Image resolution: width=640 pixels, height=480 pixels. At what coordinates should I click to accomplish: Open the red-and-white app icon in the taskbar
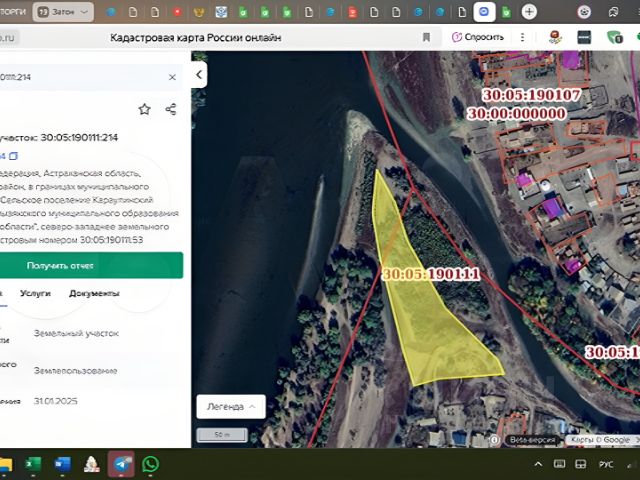[92, 464]
